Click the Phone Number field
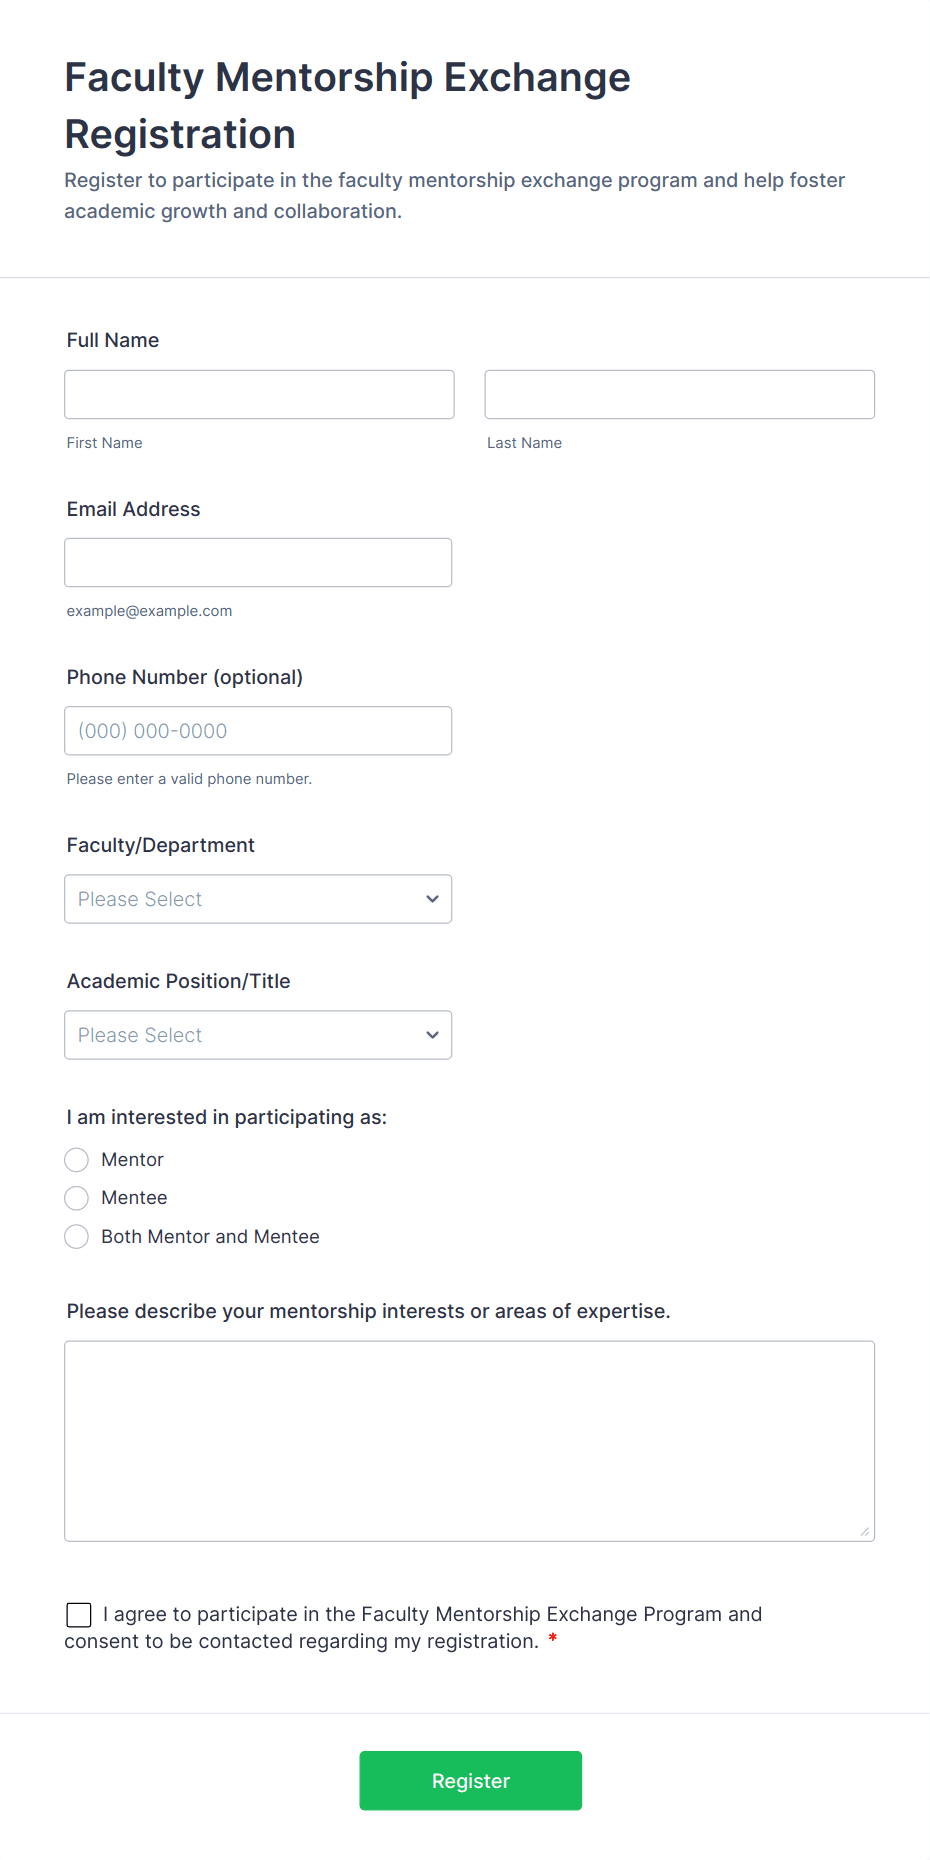 coord(258,730)
